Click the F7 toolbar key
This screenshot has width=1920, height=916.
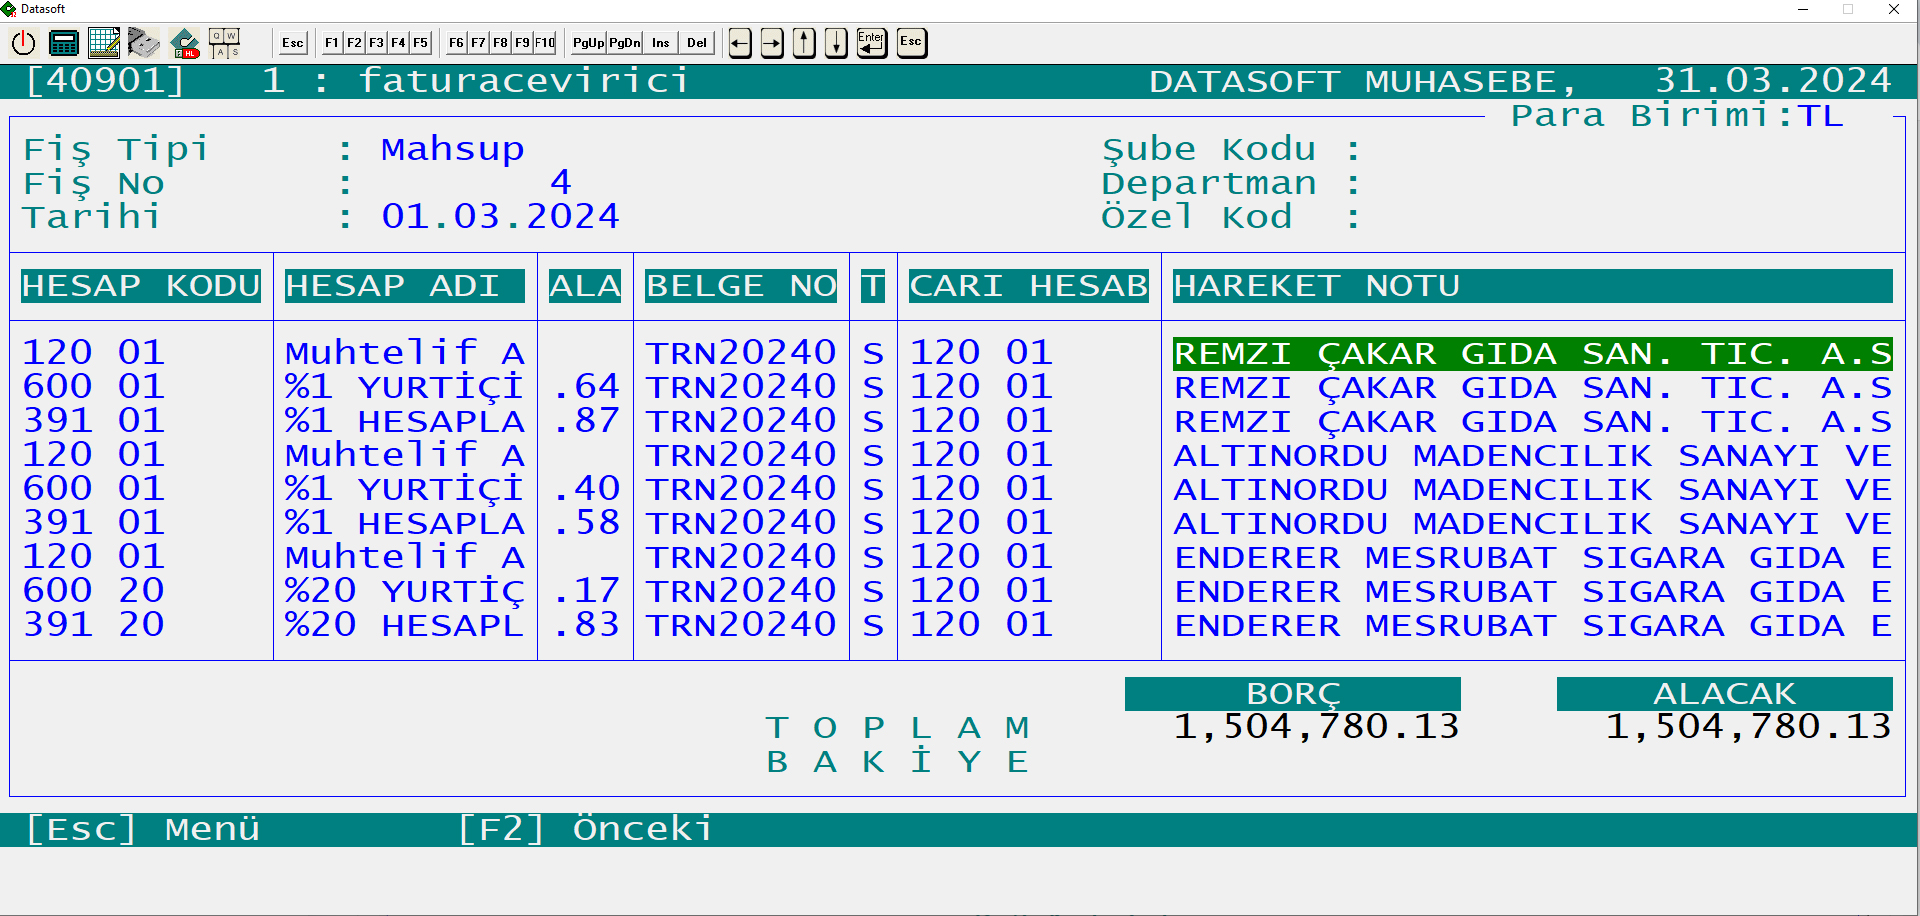tap(478, 43)
